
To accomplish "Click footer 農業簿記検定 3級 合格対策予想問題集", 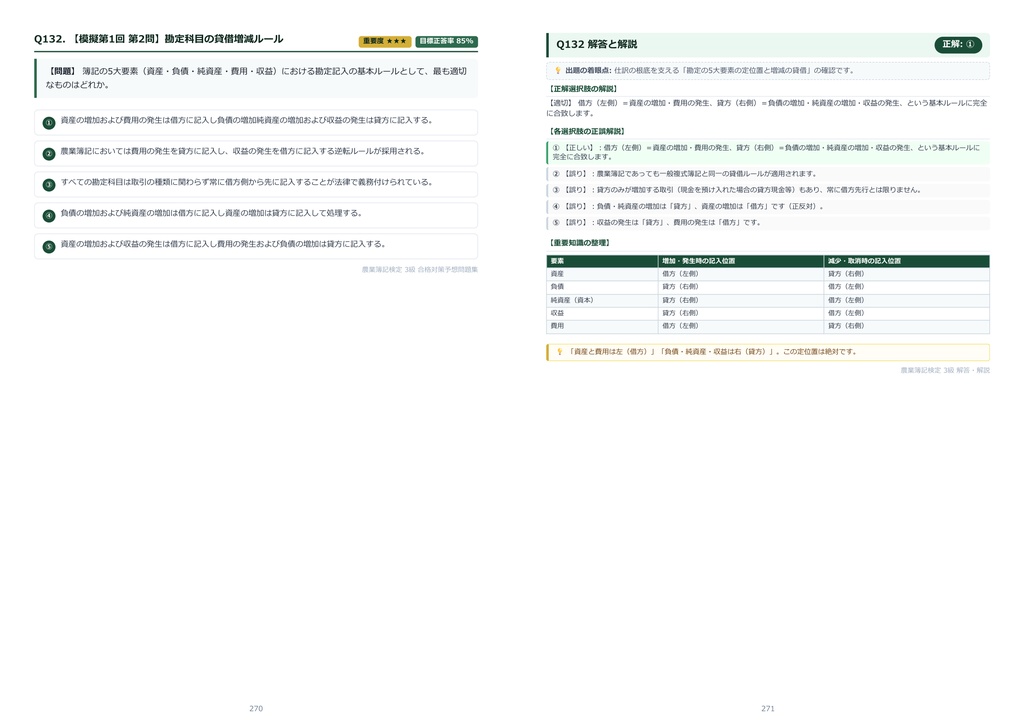I will click(x=420, y=270).
